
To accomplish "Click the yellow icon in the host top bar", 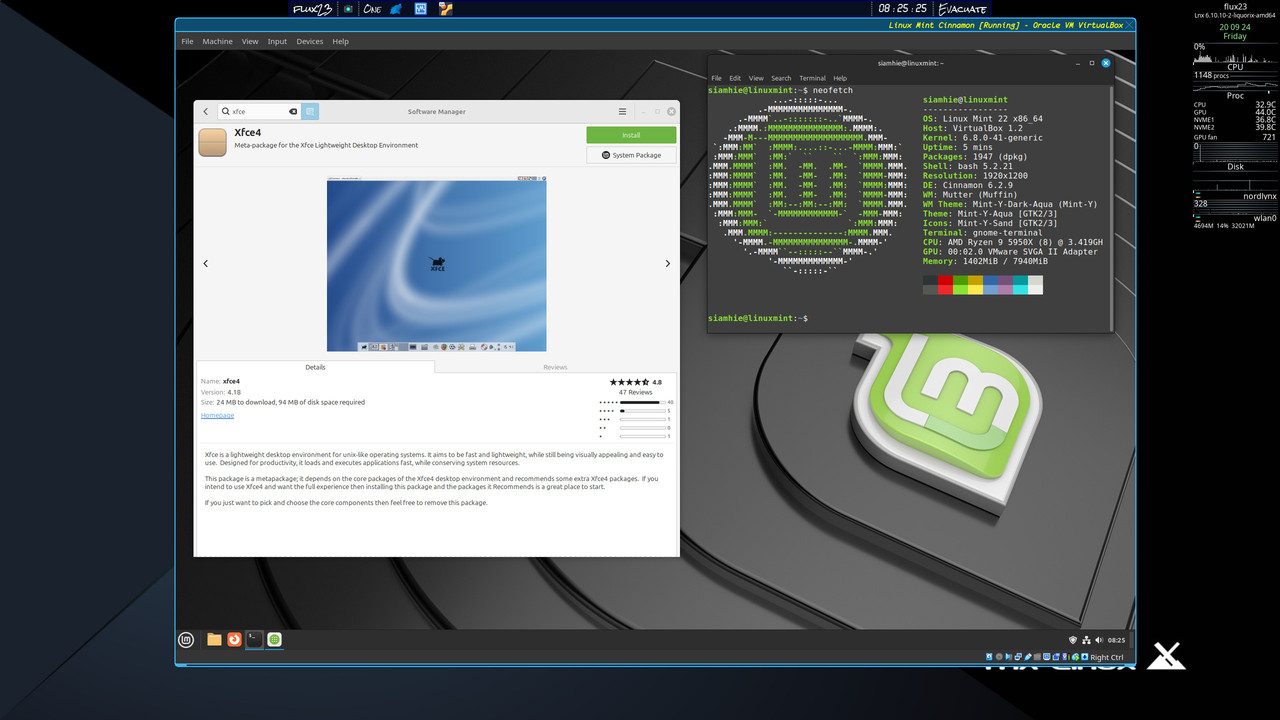I will pyautogui.click(x=446, y=9).
